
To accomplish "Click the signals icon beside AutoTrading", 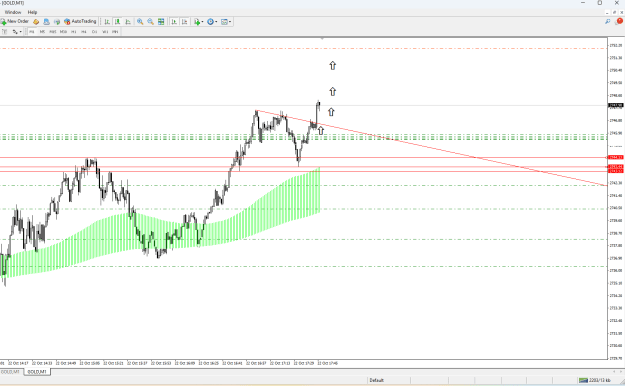I will pyautogui.click(x=57, y=22).
